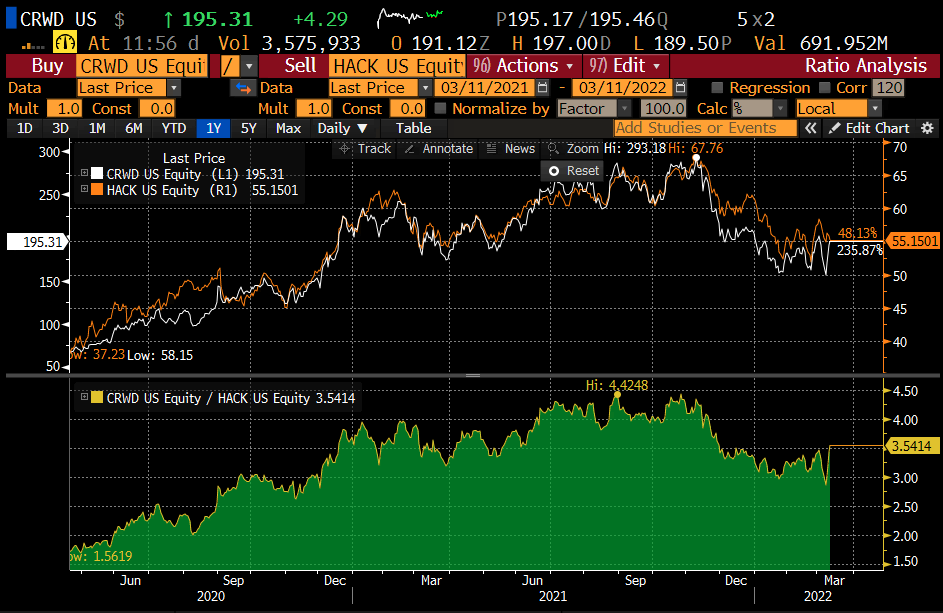Activate the Track crosshair tool
The width and height of the screenshot is (943, 613).
pyautogui.click(x=365, y=149)
